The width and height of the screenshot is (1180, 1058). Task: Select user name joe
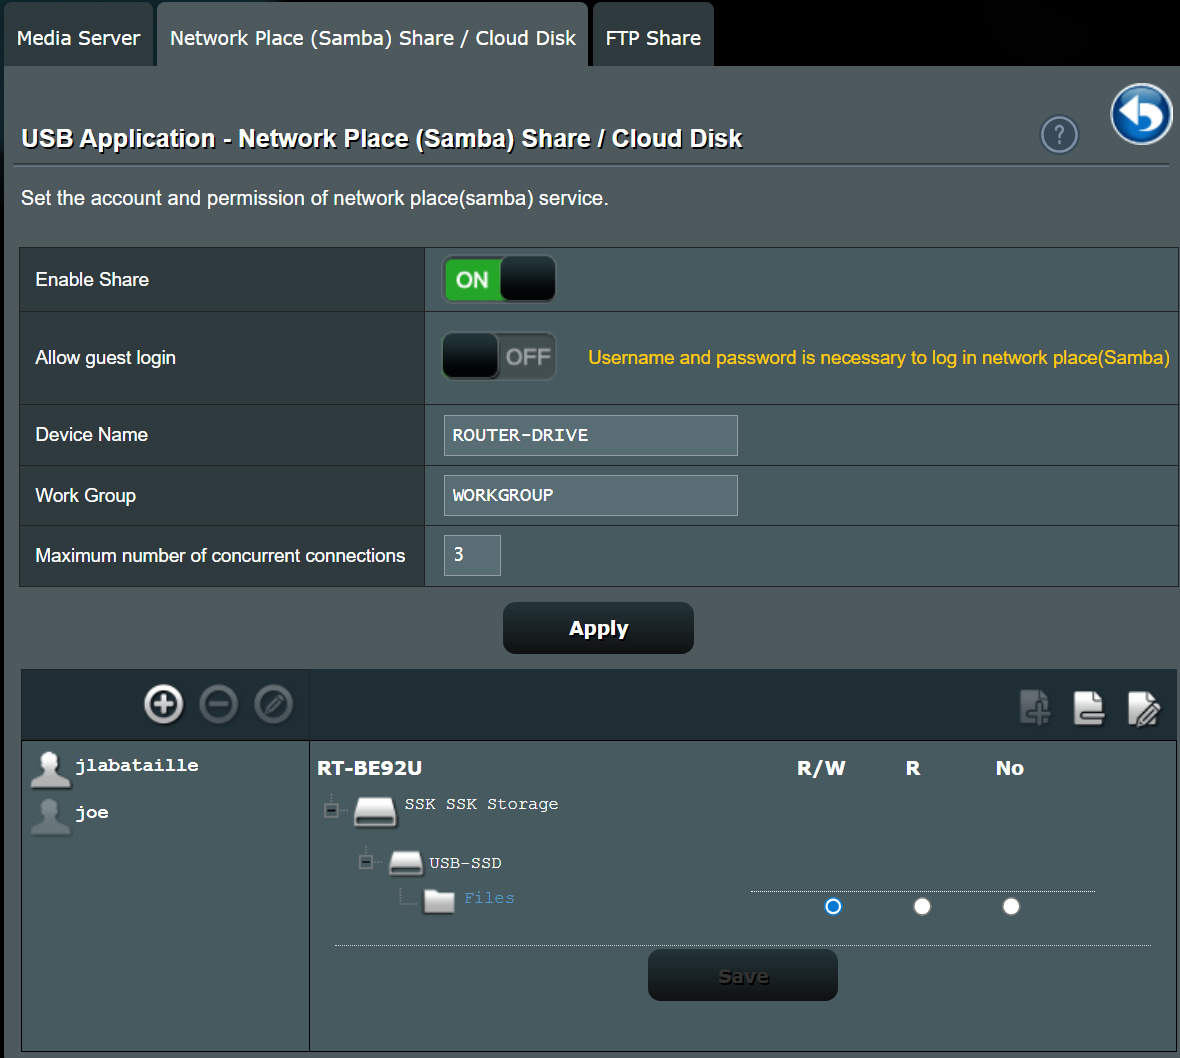point(92,813)
